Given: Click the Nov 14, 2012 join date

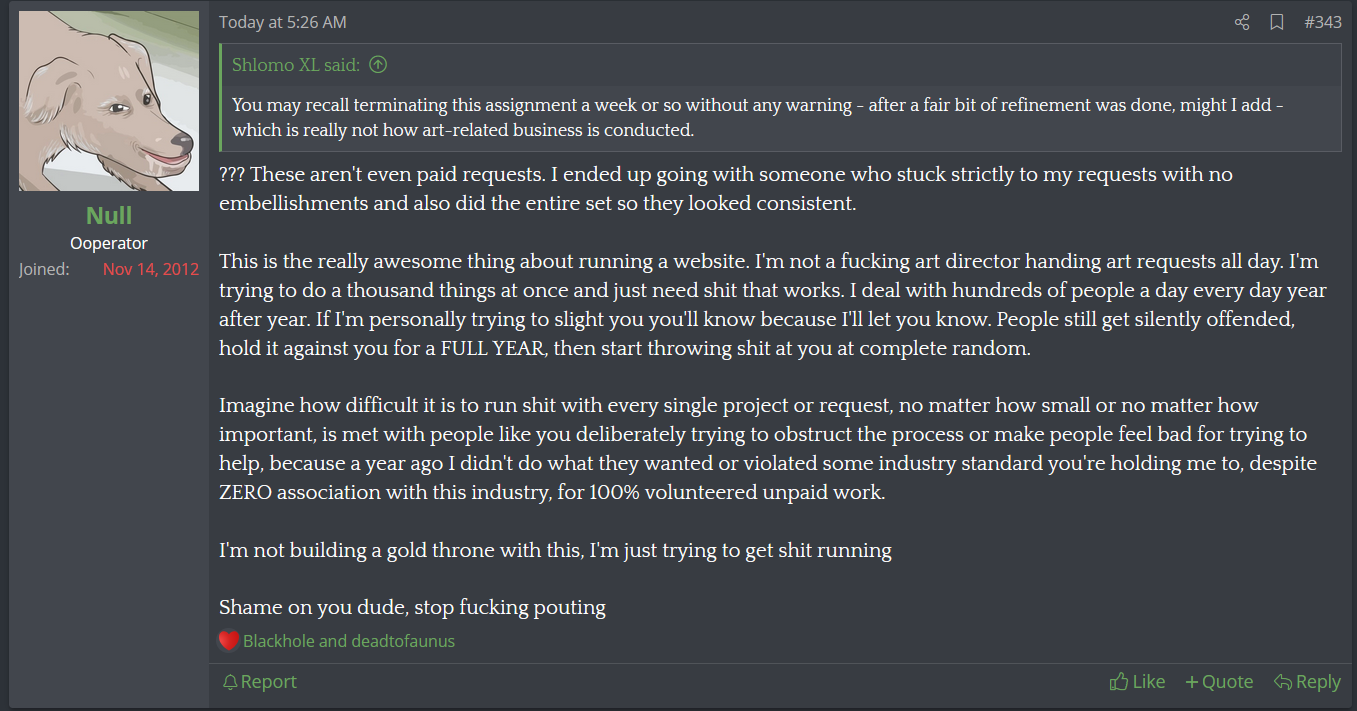Looking at the screenshot, I should [x=151, y=269].
